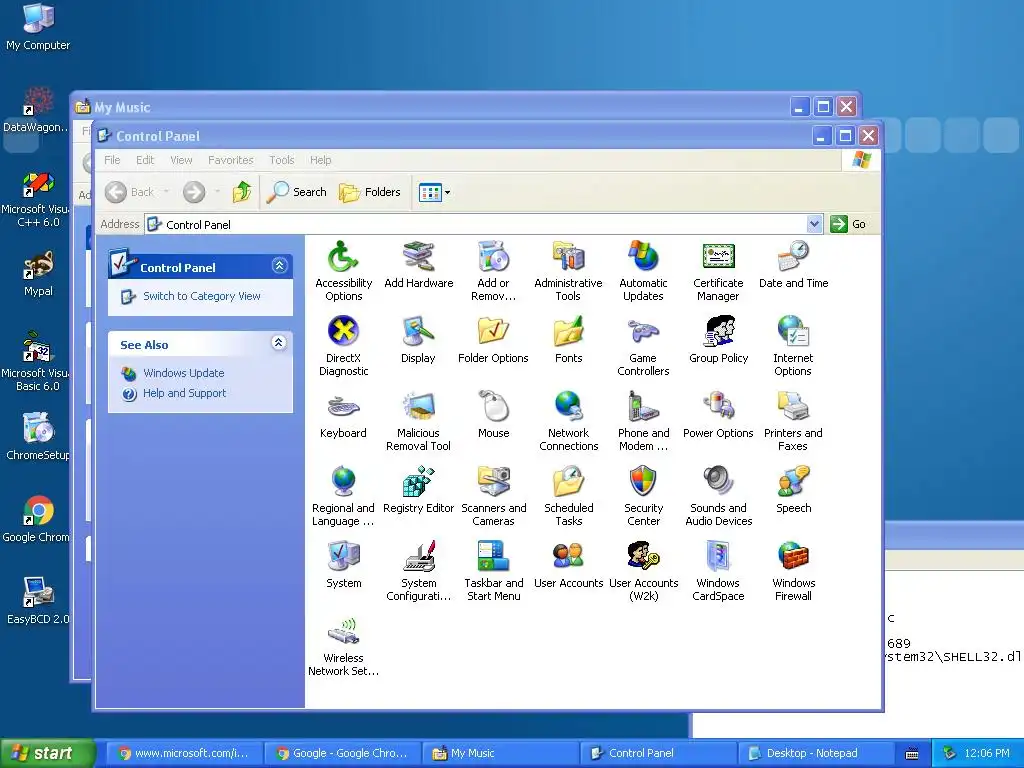1024x768 pixels.
Task: Open the Views dropdown in toolbar
Action: [x=447, y=193]
